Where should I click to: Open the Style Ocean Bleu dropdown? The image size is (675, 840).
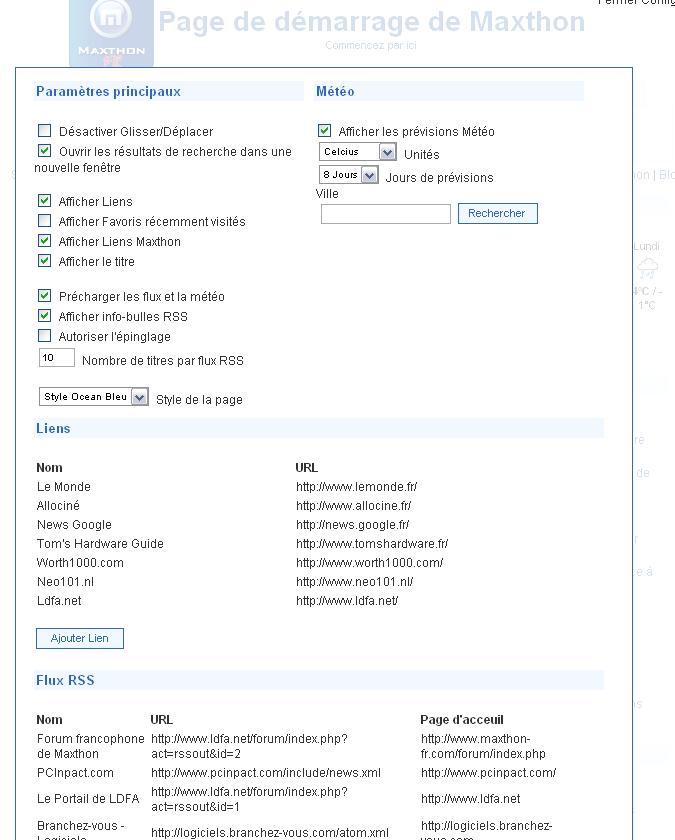click(x=93, y=397)
